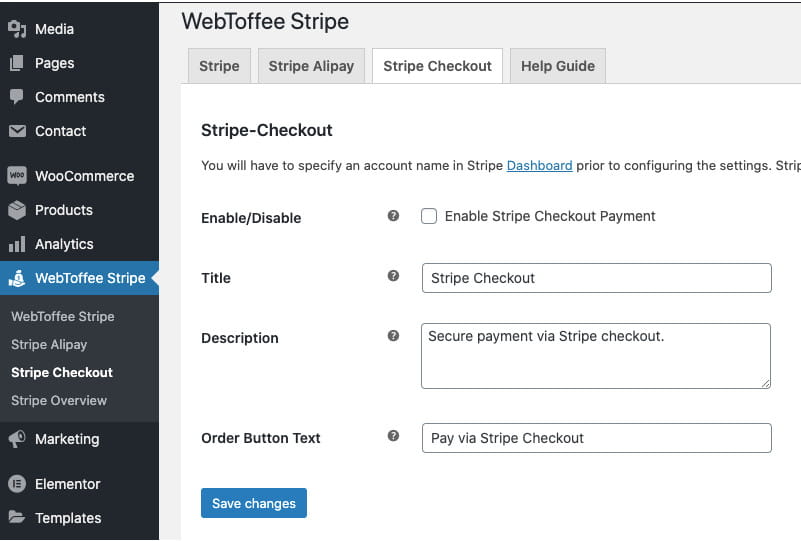Click the Marketing megaphone icon

tap(17, 439)
